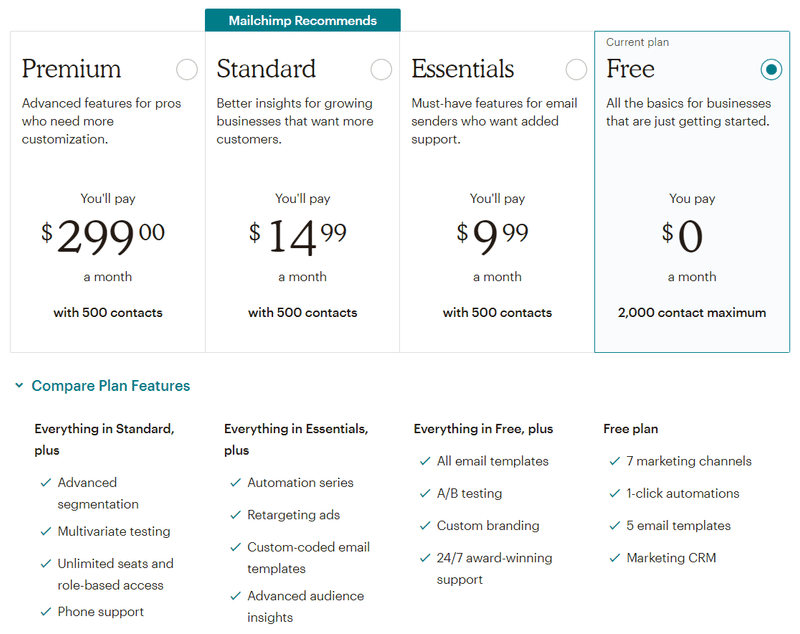Click the Standard $14.99 price
800x634 pixels.
298,237
